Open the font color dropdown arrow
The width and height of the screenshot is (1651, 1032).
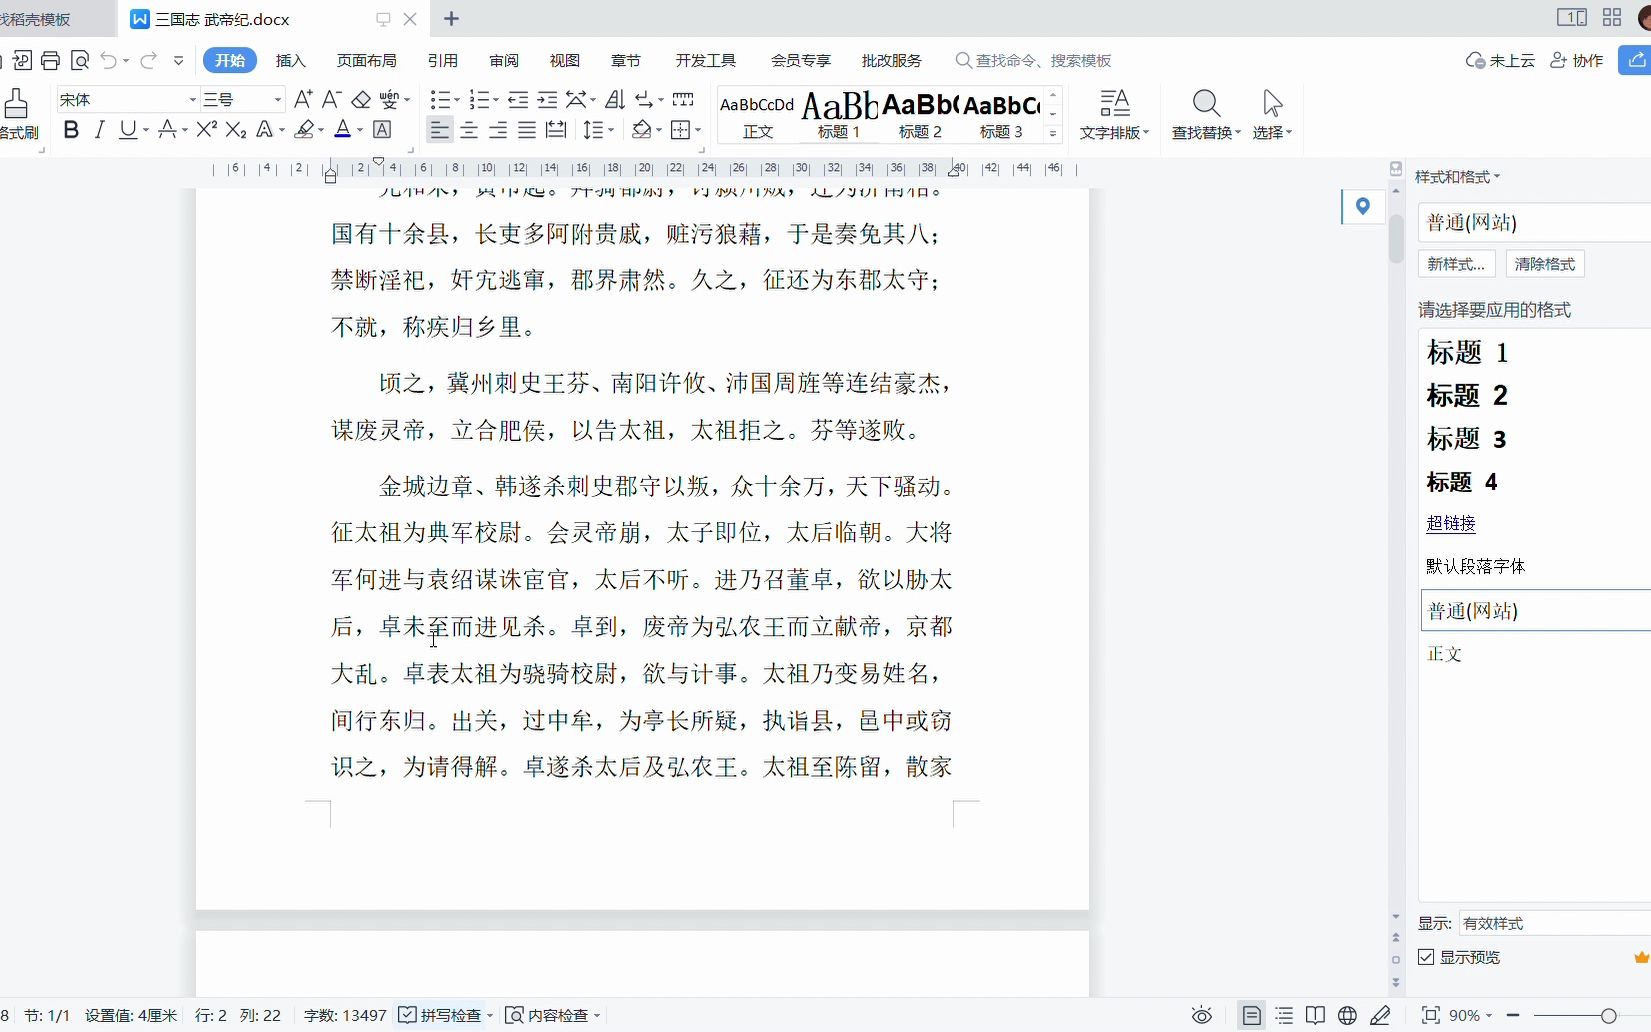[x=359, y=130]
